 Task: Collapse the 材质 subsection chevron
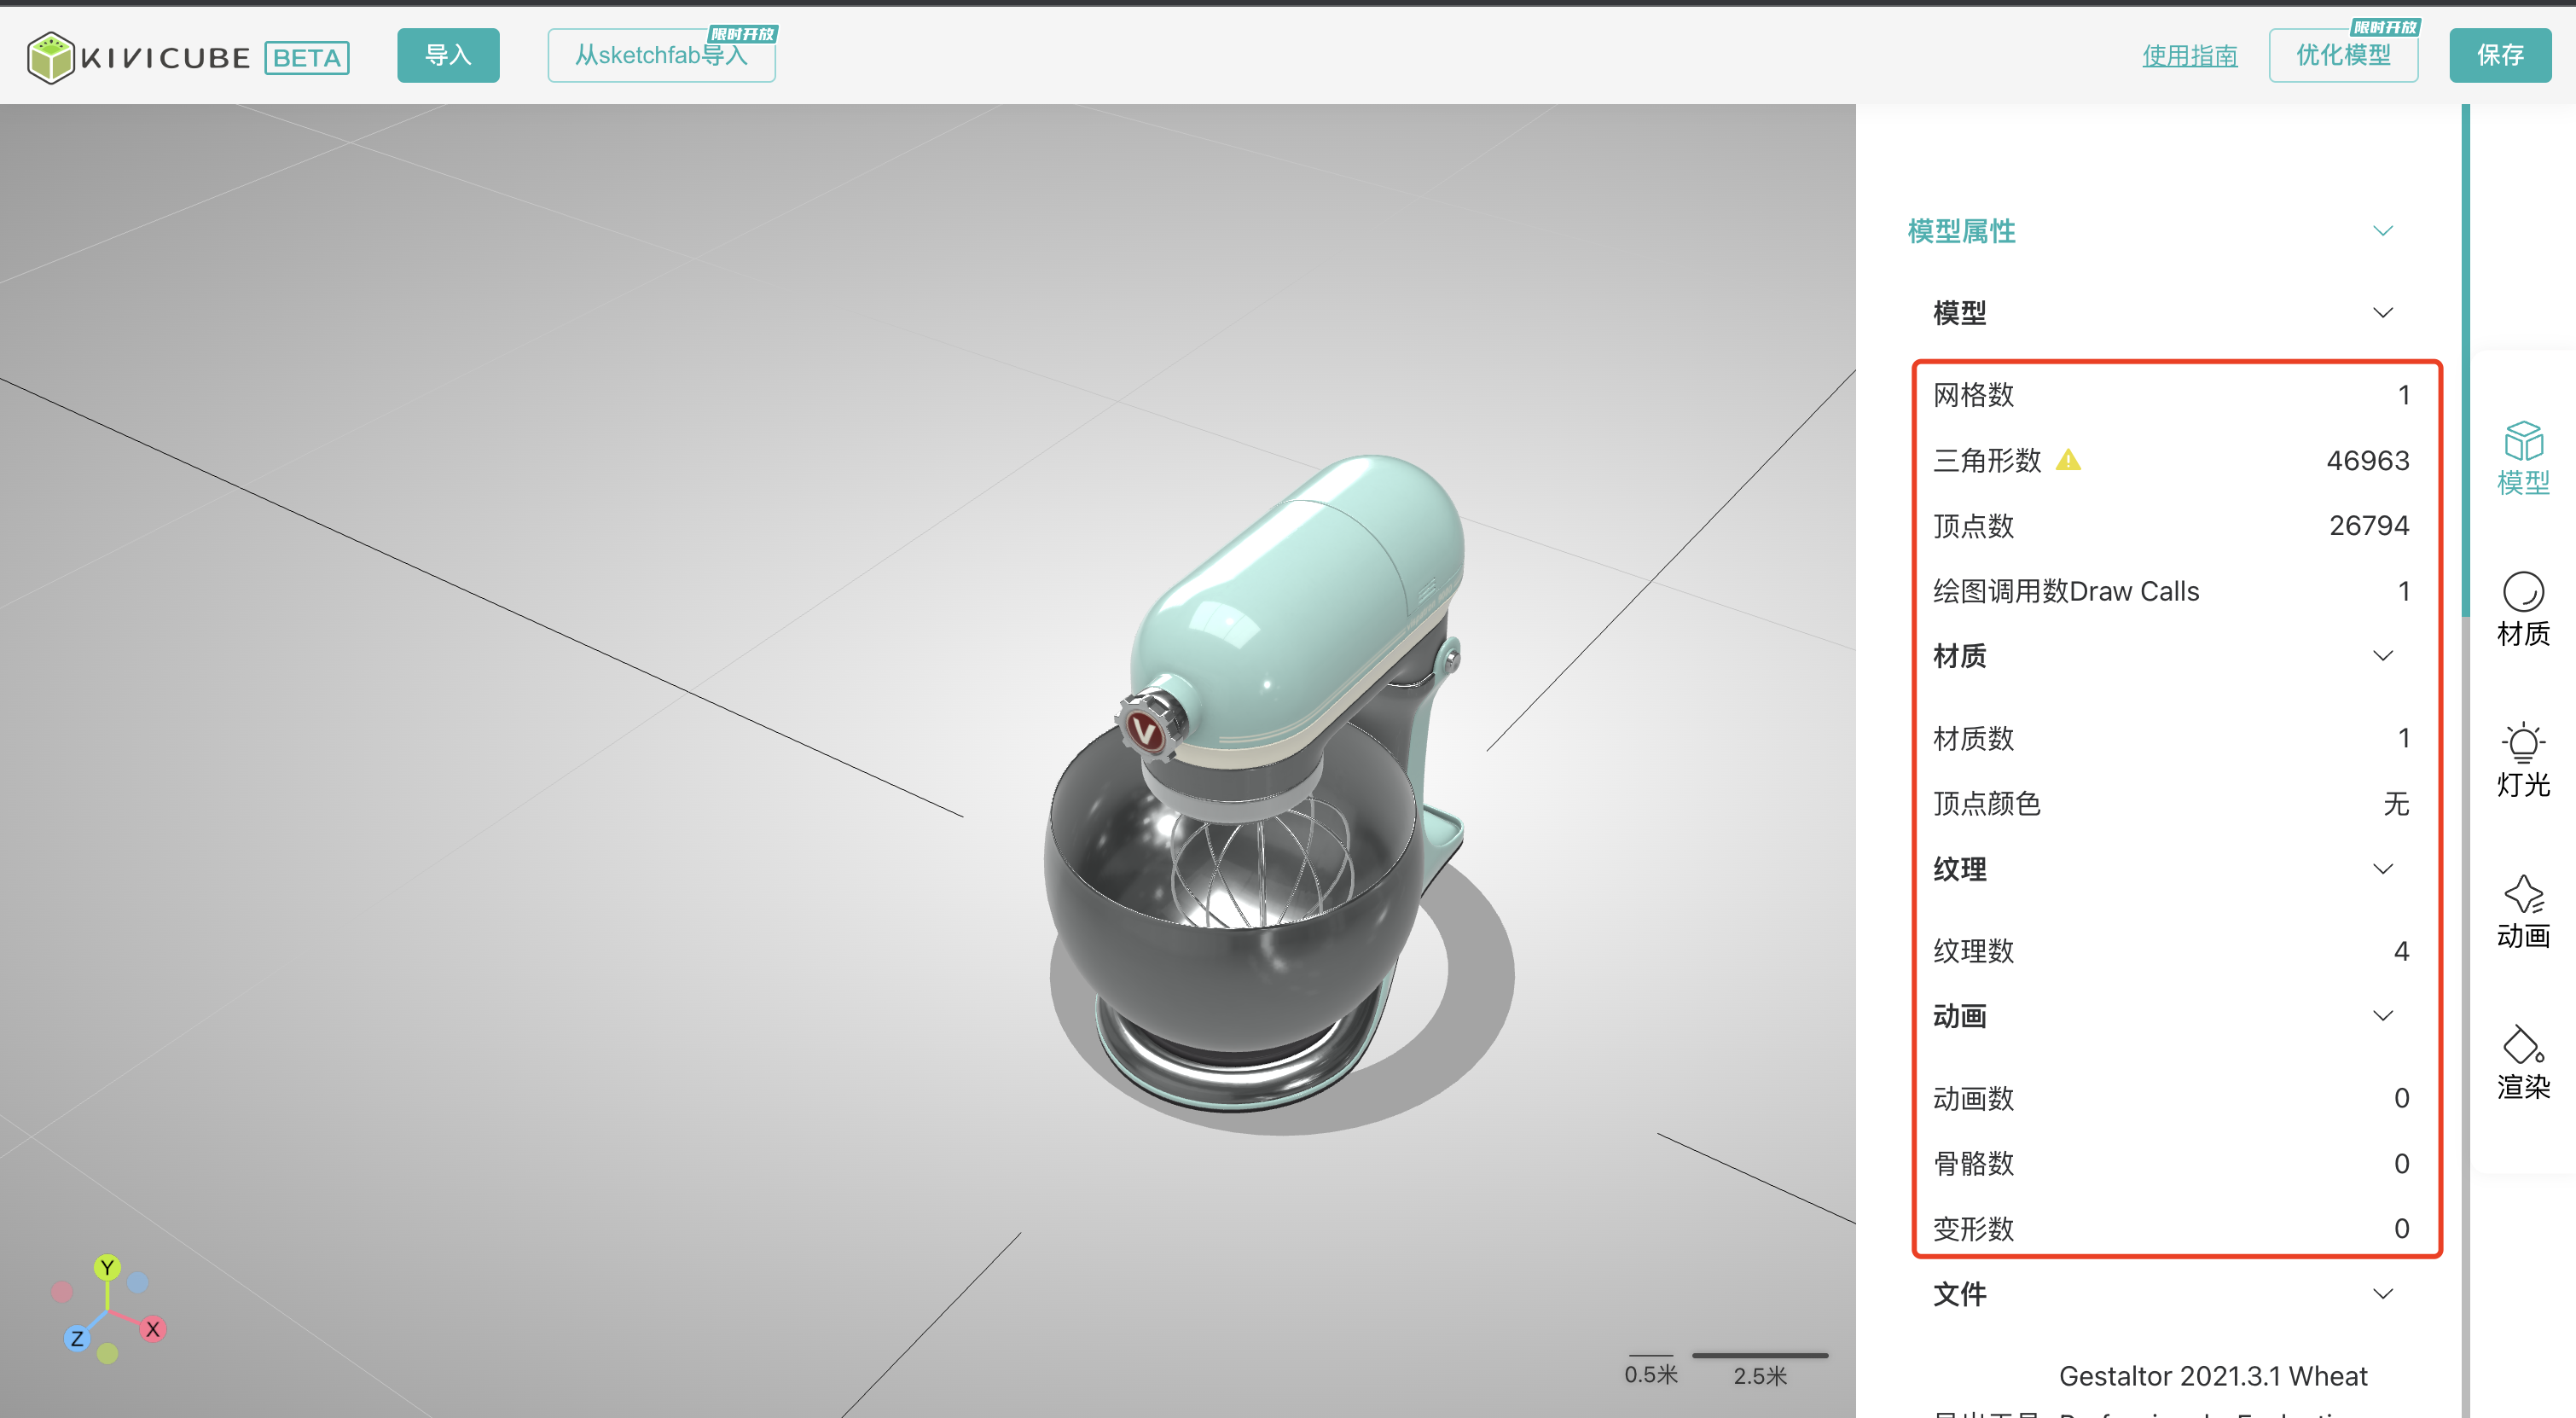click(2382, 656)
